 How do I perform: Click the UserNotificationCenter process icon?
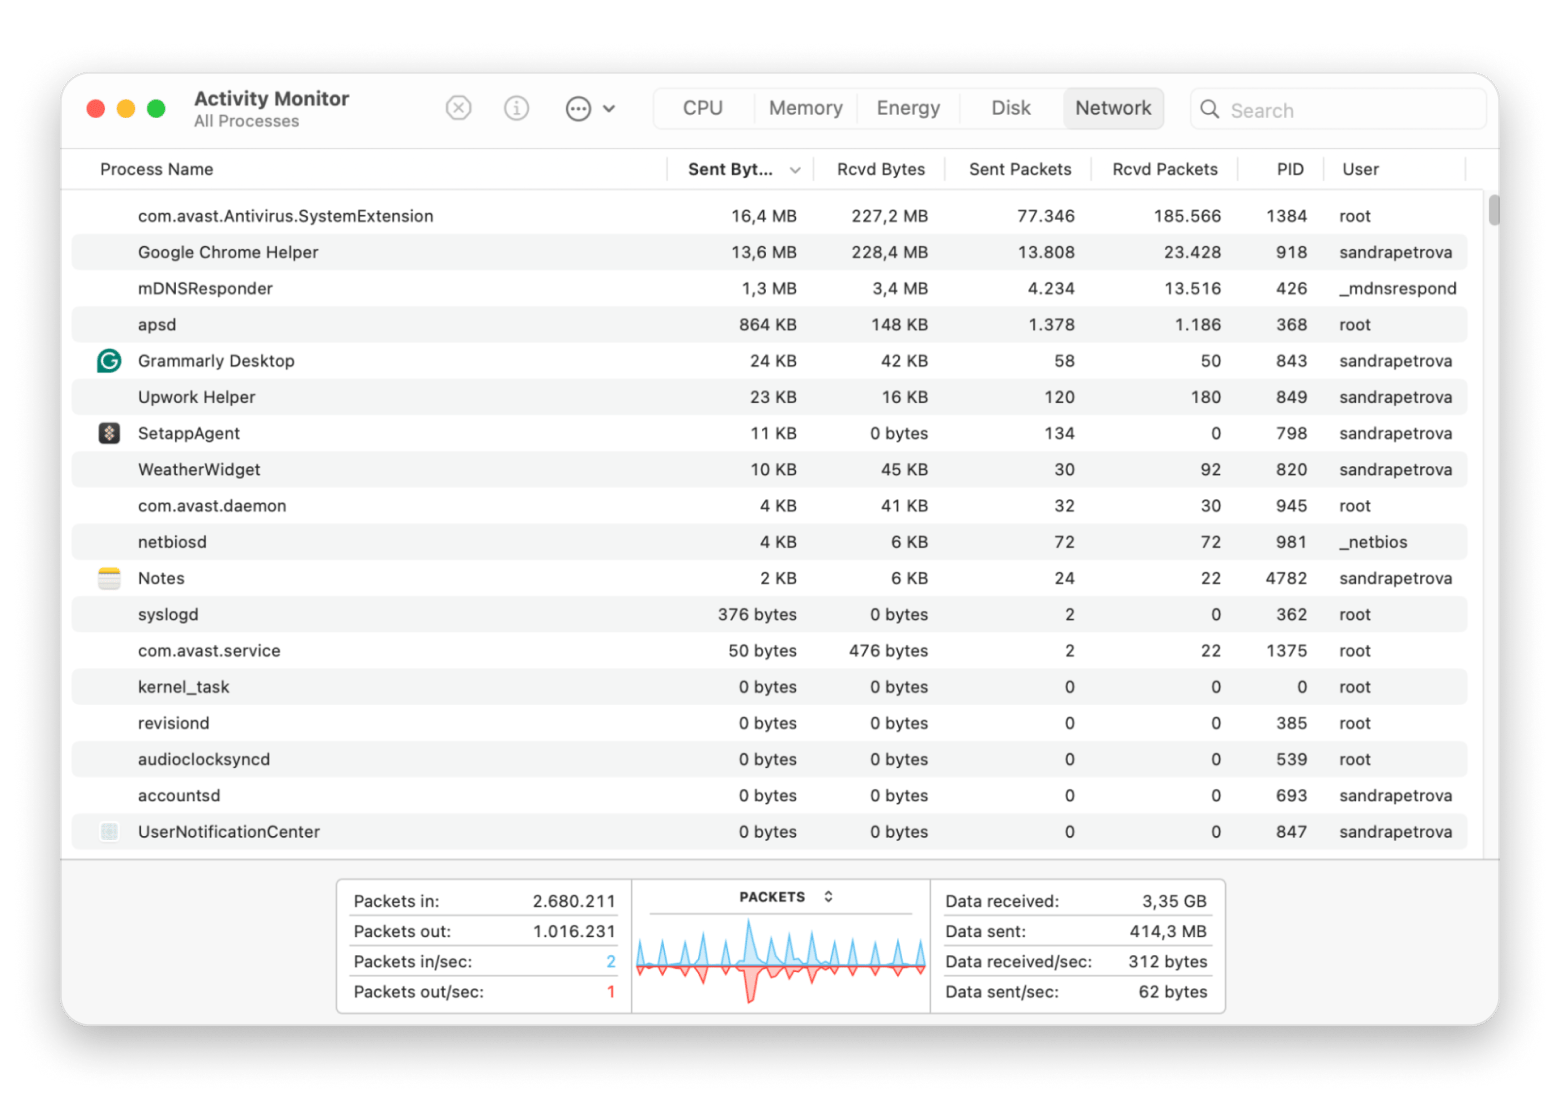coord(109,832)
